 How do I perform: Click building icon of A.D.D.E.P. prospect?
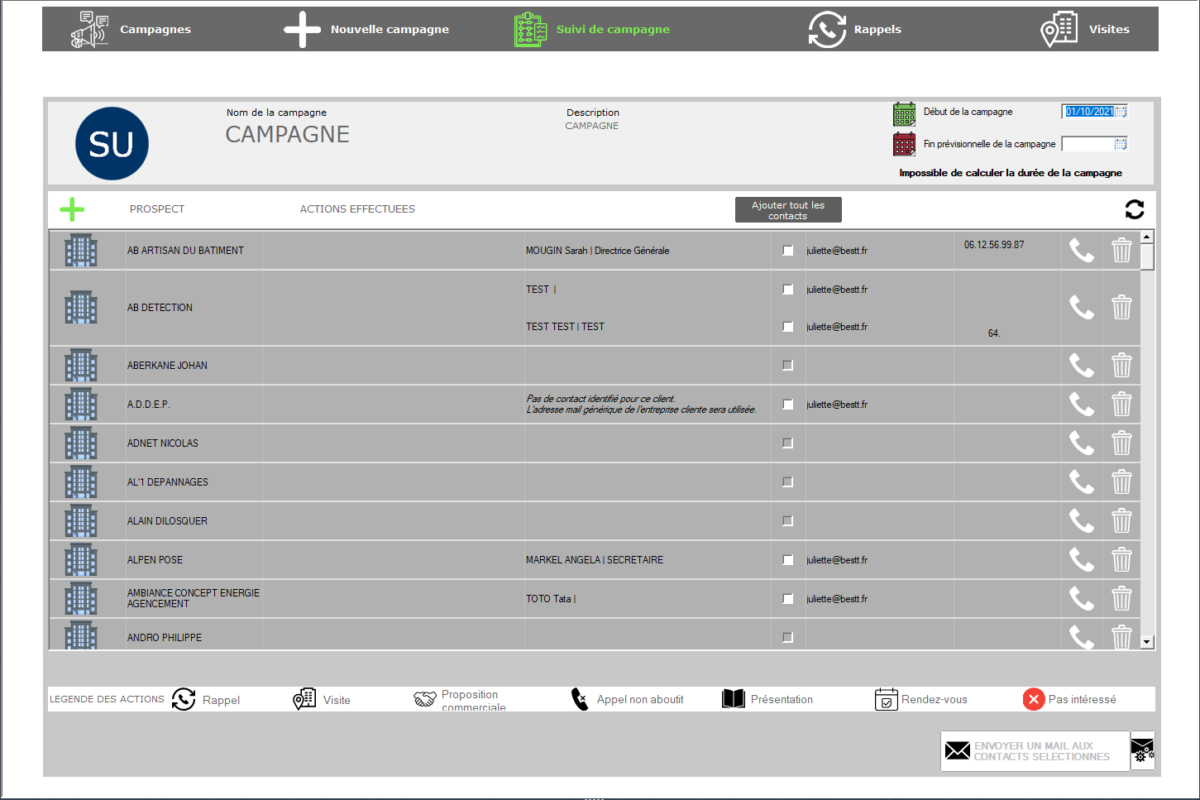point(80,404)
